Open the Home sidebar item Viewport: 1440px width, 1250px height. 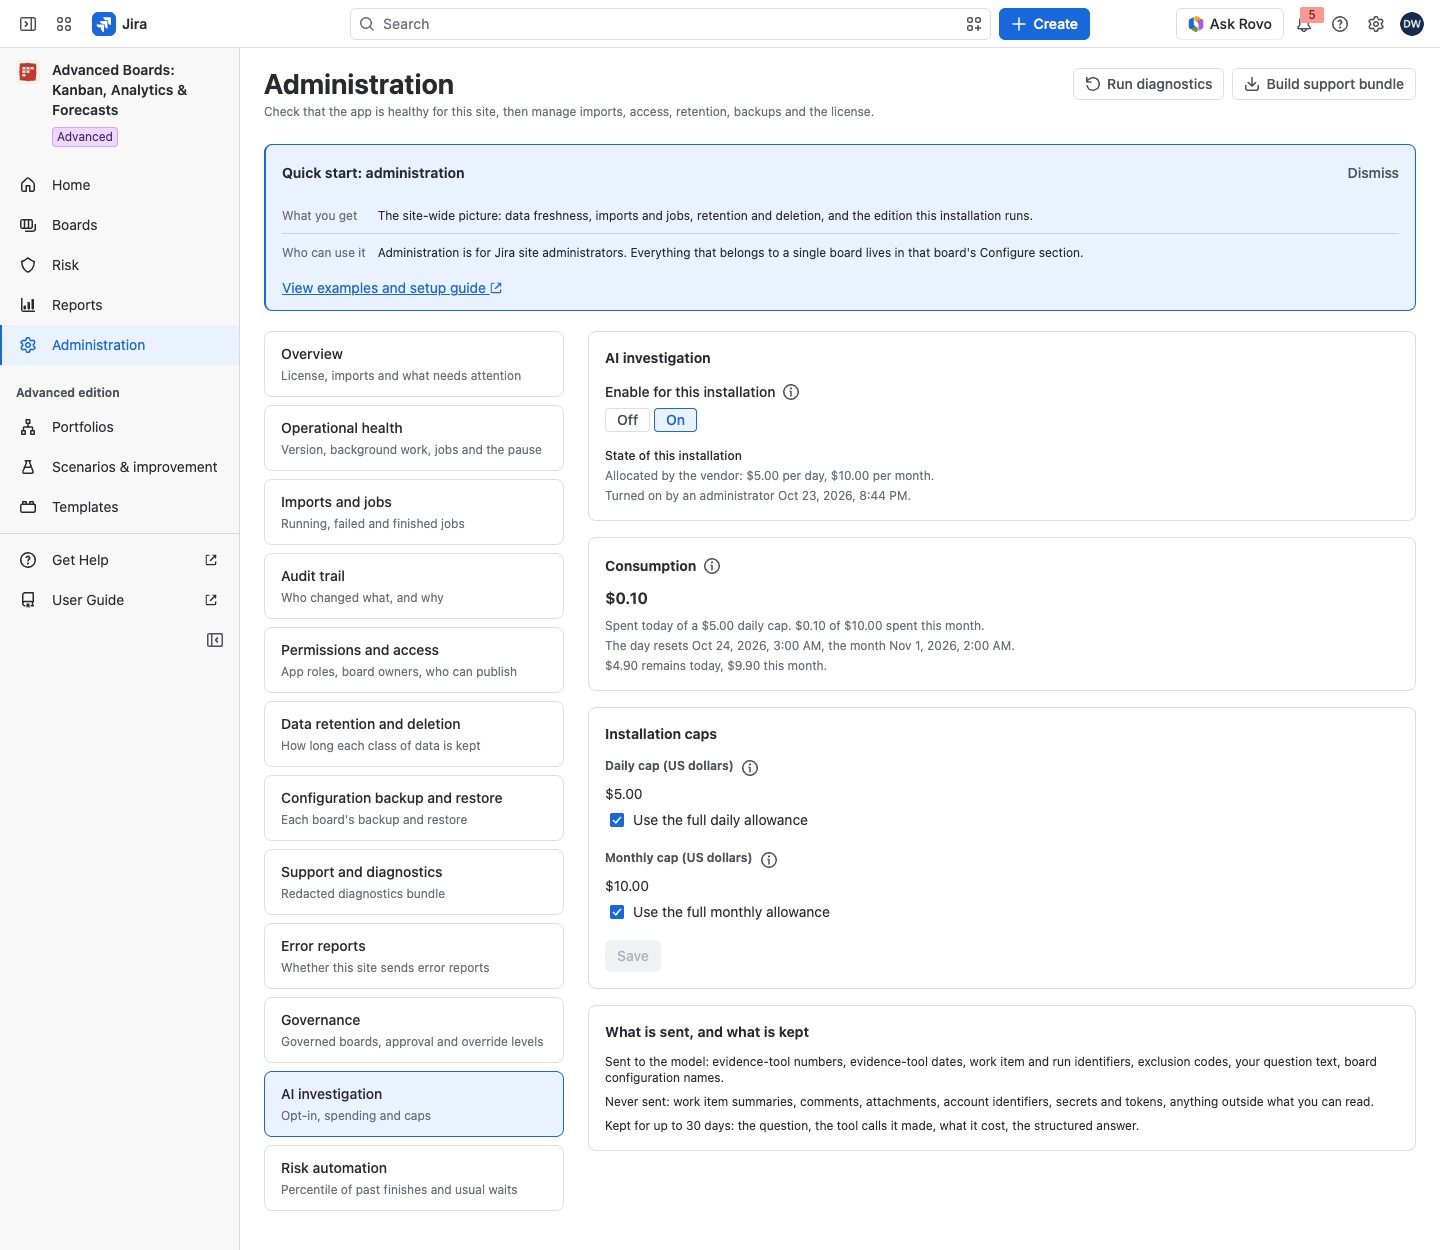click(x=120, y=185)
